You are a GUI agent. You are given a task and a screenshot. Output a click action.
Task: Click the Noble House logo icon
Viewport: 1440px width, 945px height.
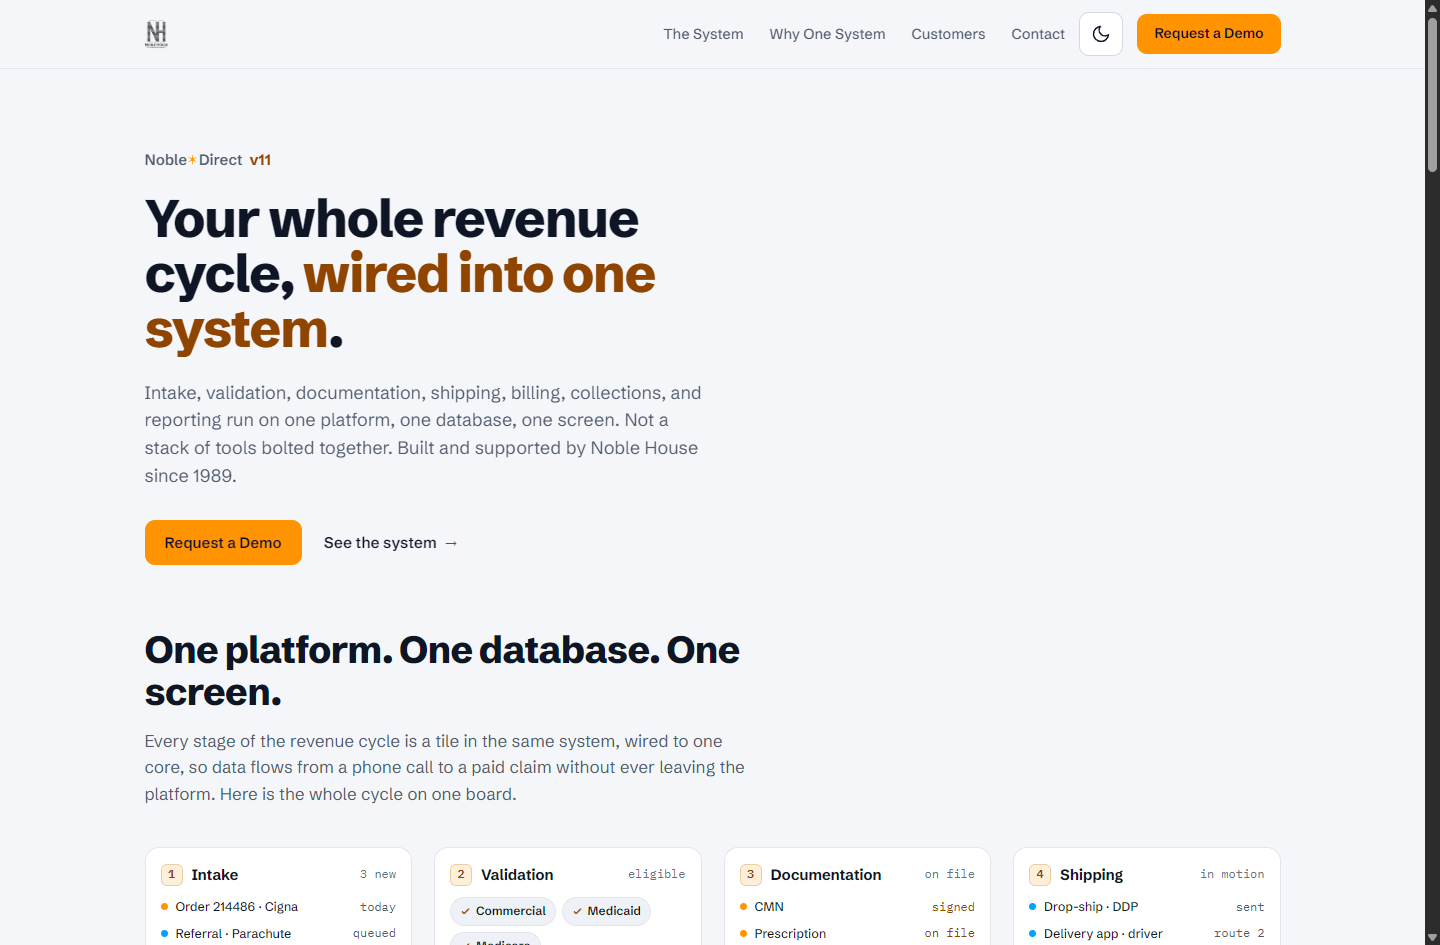pos(157,34)
